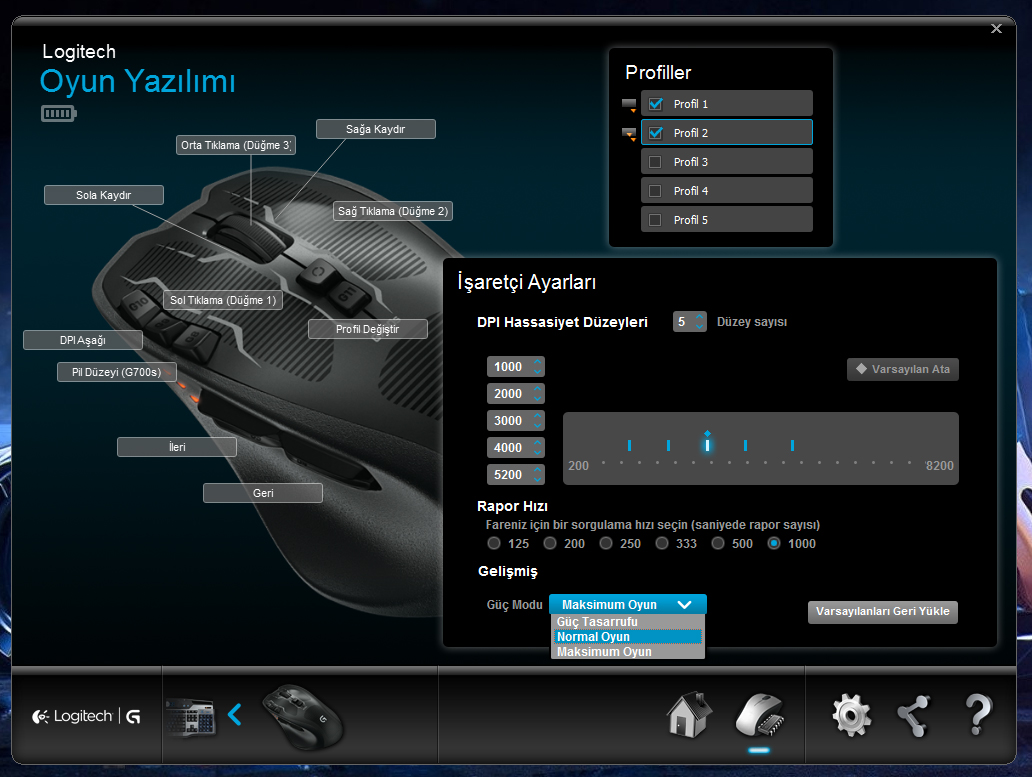Viewport: 1032px width, 777px height.
Task: Click Profil 1 profile indicator icon
Action: 629,105
